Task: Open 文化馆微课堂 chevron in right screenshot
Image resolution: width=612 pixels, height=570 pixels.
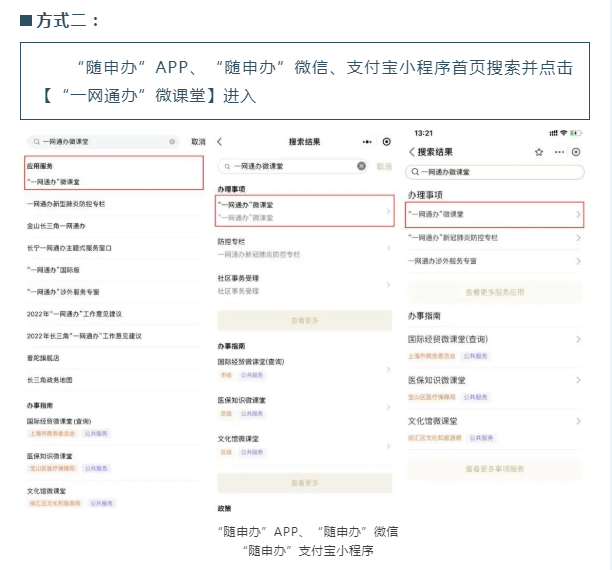Action: [578, 421]
